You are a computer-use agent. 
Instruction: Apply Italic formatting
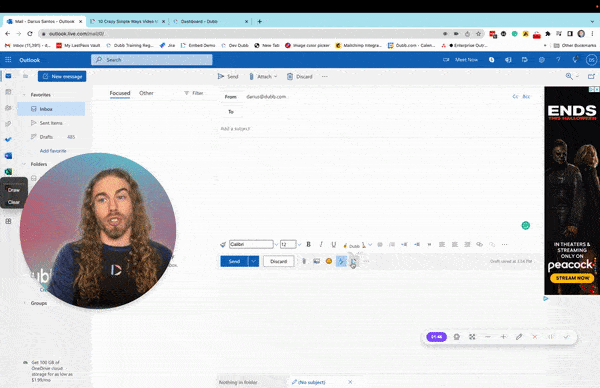point(321,244)
